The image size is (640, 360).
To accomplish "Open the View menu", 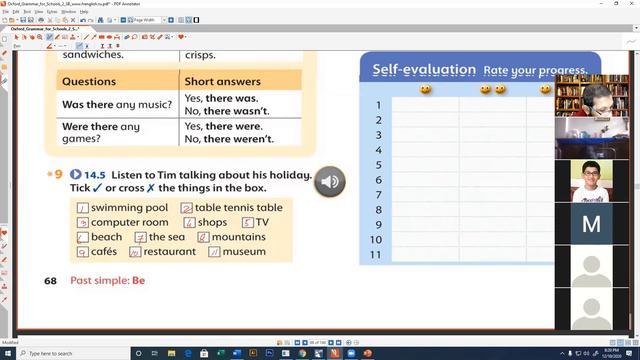I will pyautogui.click(x=39, y=12).
